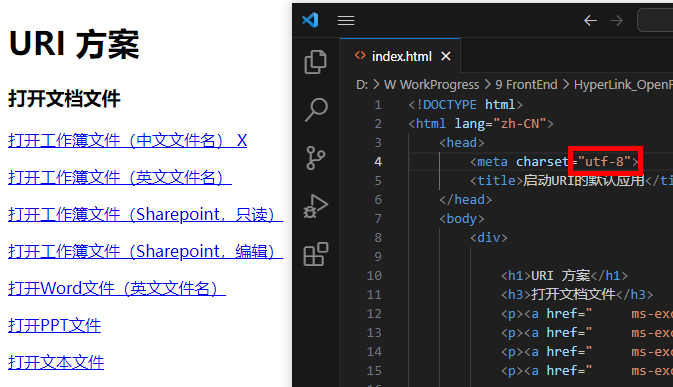Open the Explorer view in activity bar
673x387 pixels.
tap(315, 62)
